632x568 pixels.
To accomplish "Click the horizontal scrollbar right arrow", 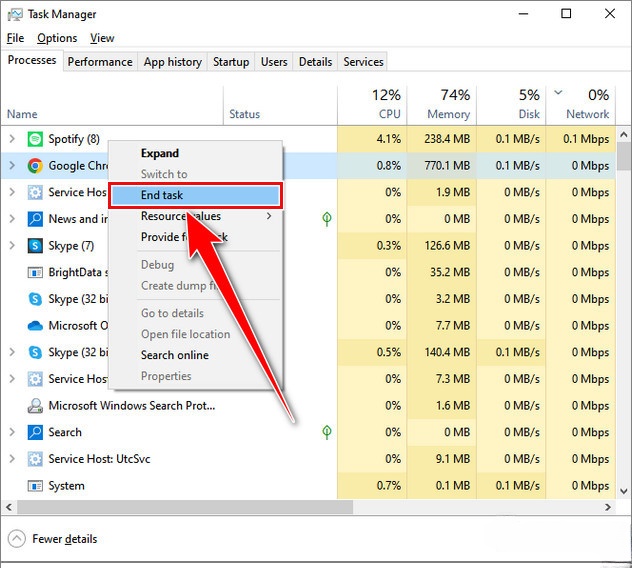I will tap(608, 507).
